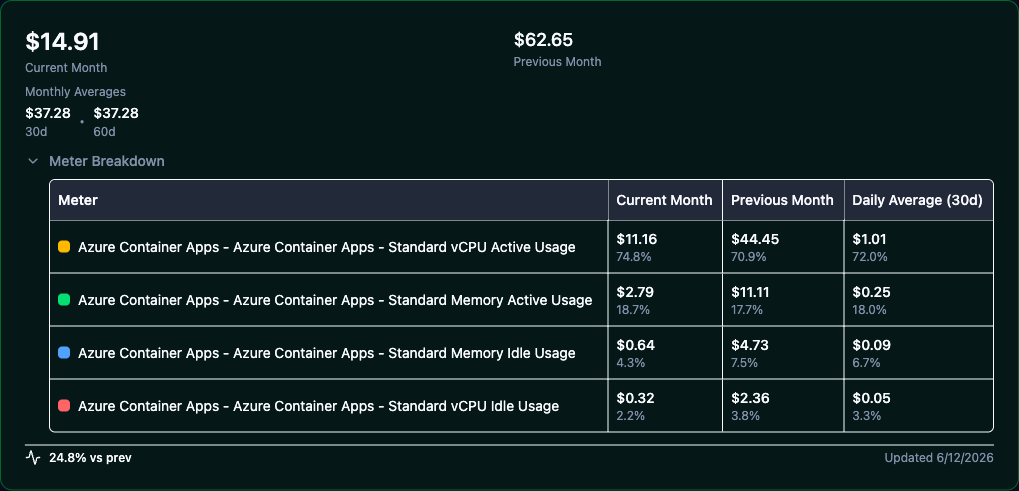
Task: Click the activity pulse icon near 24.8%
Action: 32,457
